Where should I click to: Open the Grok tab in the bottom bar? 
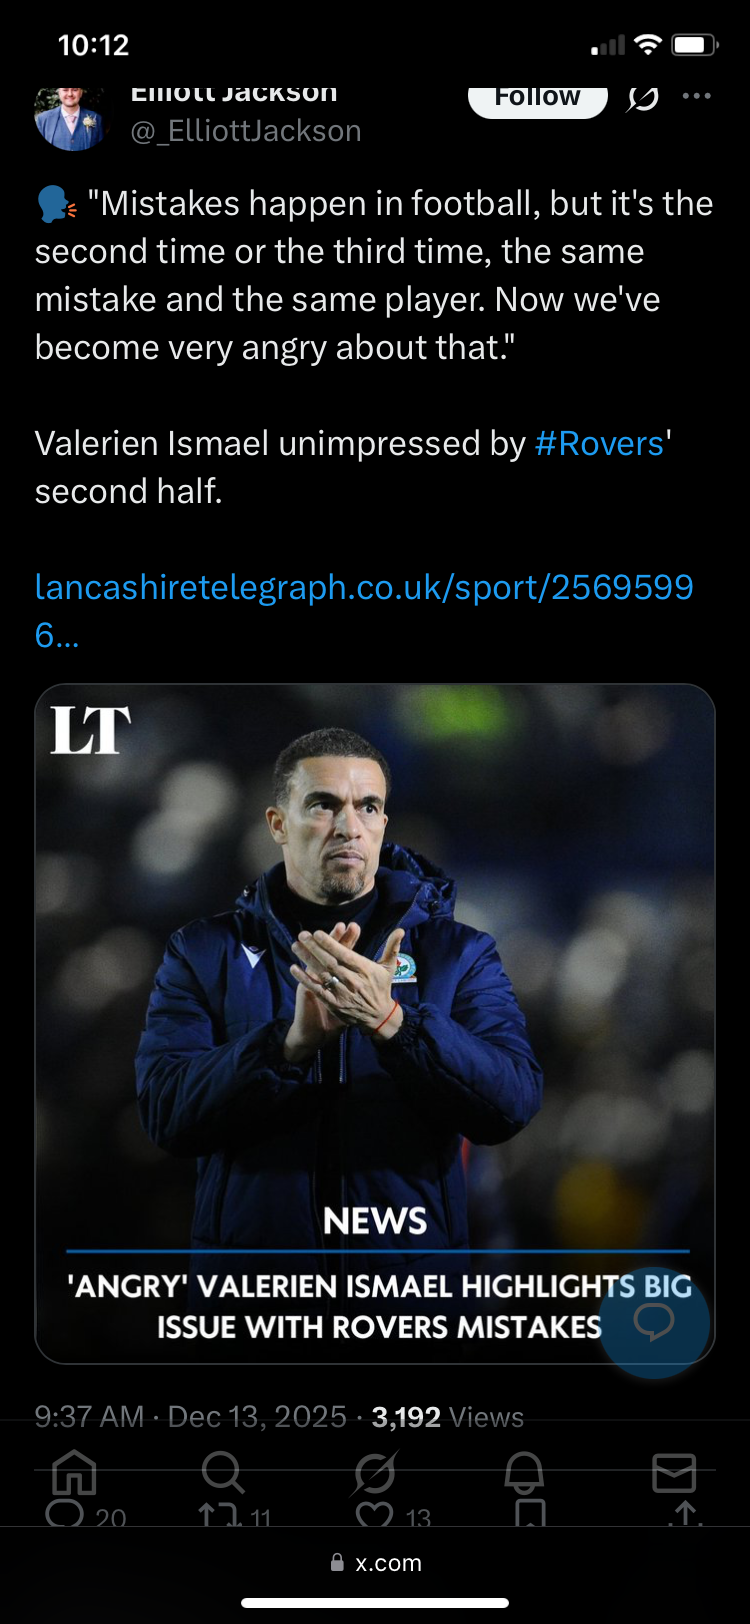click(x=375, y=1472)
